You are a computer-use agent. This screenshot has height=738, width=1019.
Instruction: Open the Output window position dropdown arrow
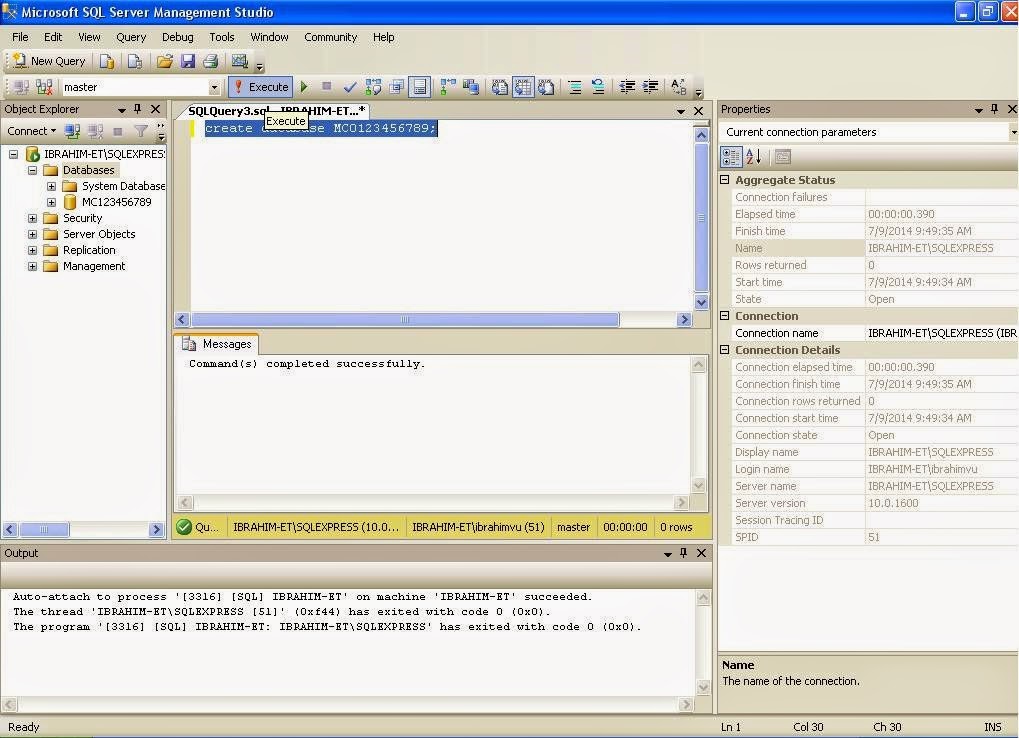[667, 554]
